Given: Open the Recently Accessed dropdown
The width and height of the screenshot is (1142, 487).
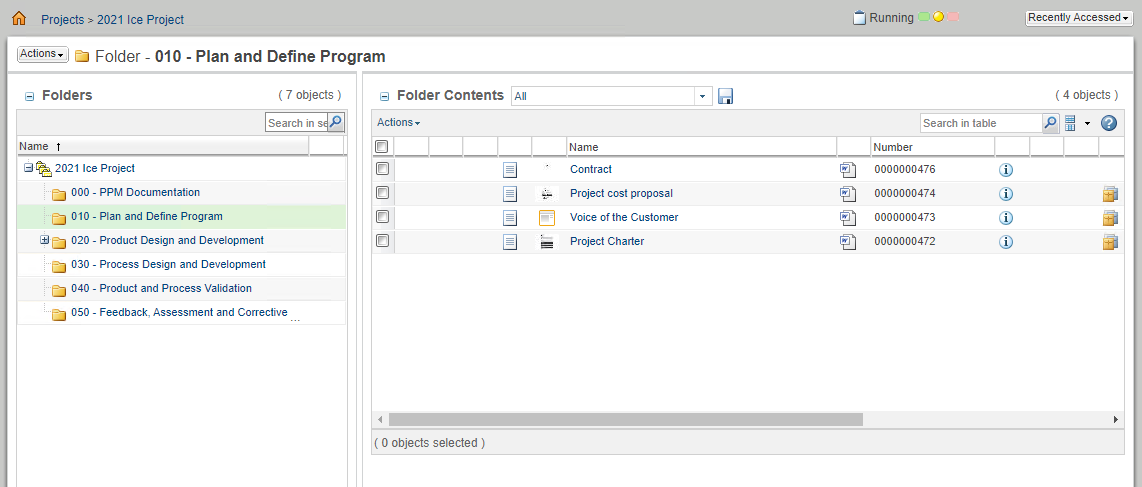Looking at the screenshot, I should pyautogui.click(x=1078, y=17).
